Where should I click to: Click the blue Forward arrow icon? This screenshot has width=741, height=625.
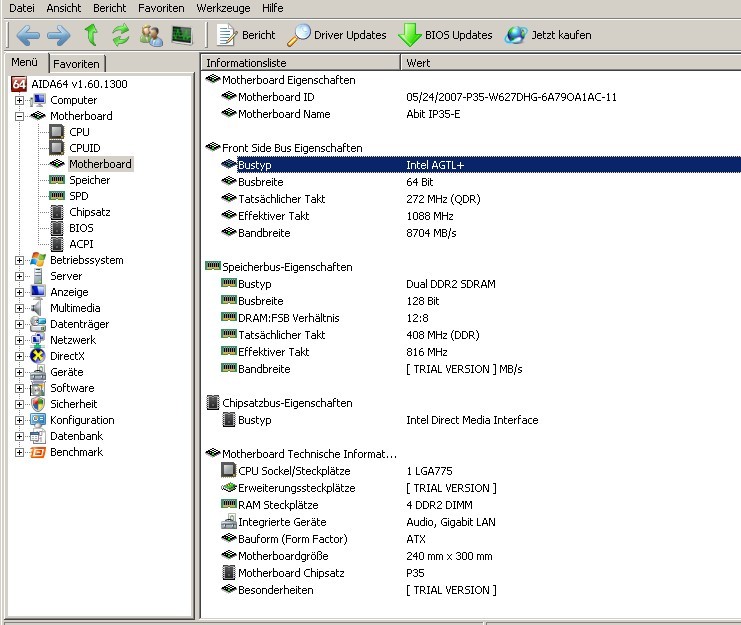point(59,35)
